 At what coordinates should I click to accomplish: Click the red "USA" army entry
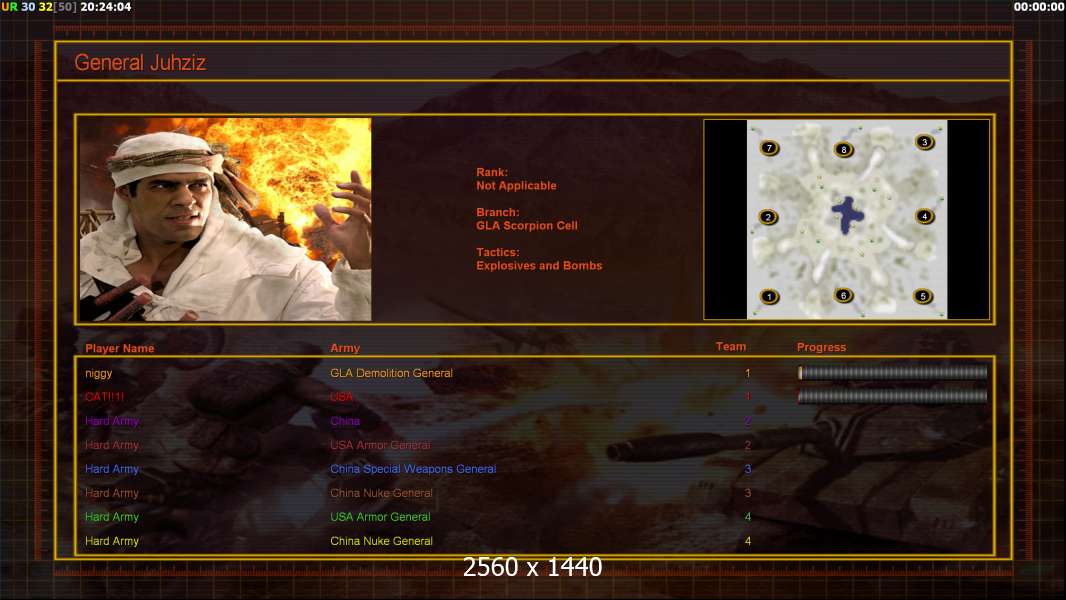point(341,397)
